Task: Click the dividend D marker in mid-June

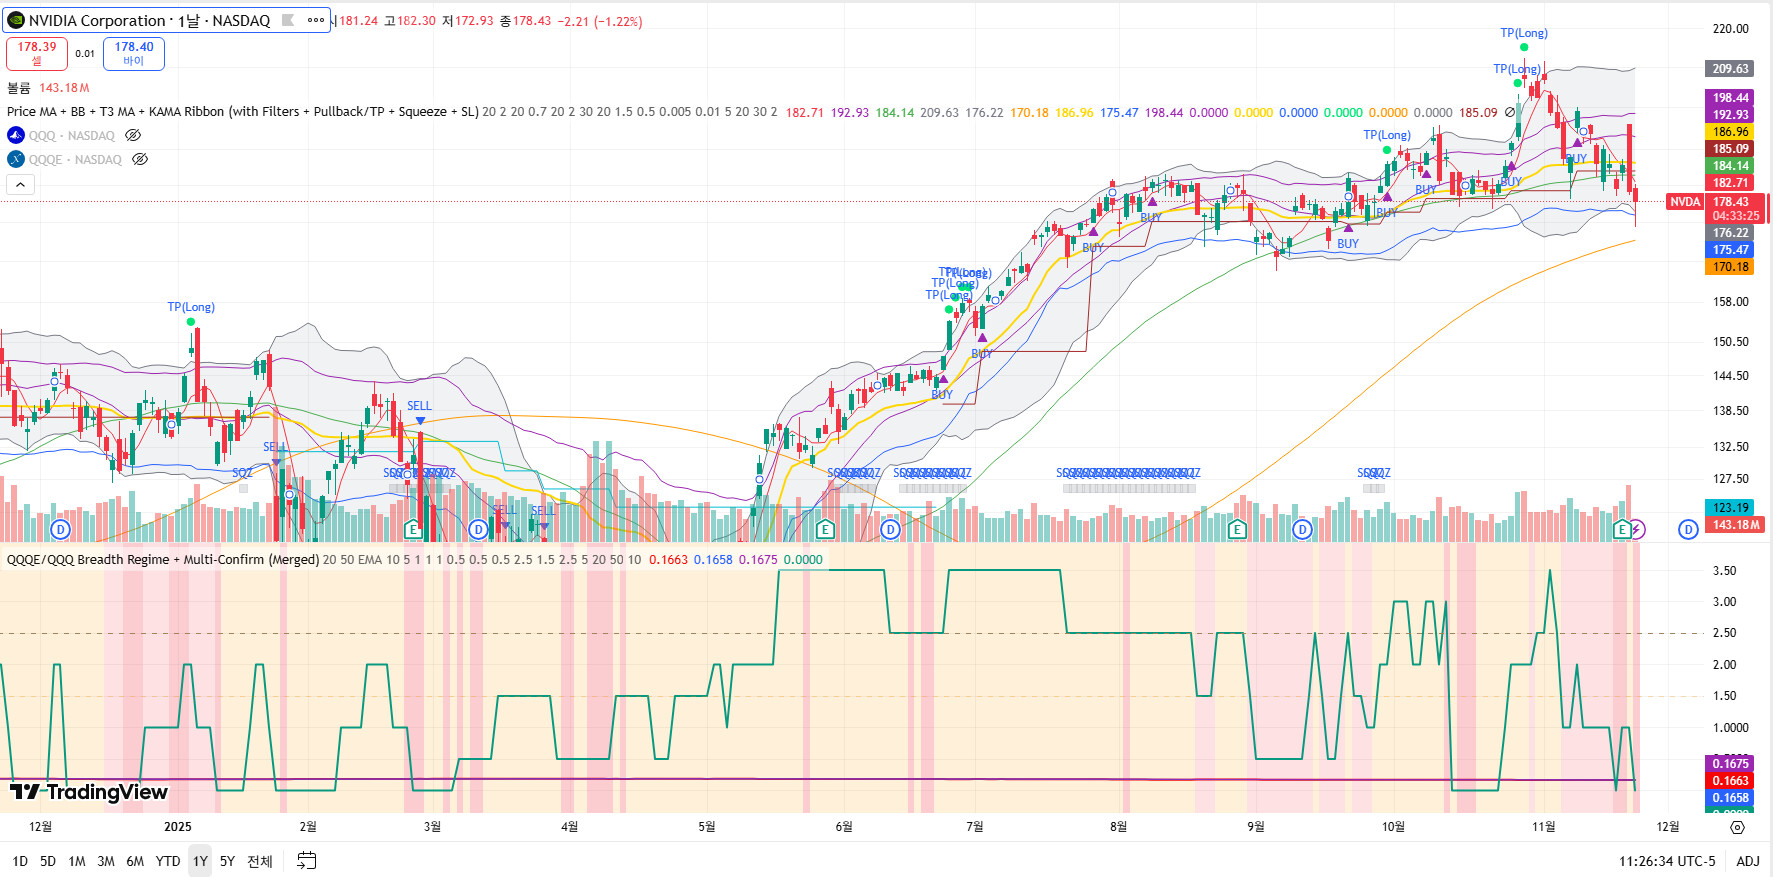Action: click(x=891, y=529)
